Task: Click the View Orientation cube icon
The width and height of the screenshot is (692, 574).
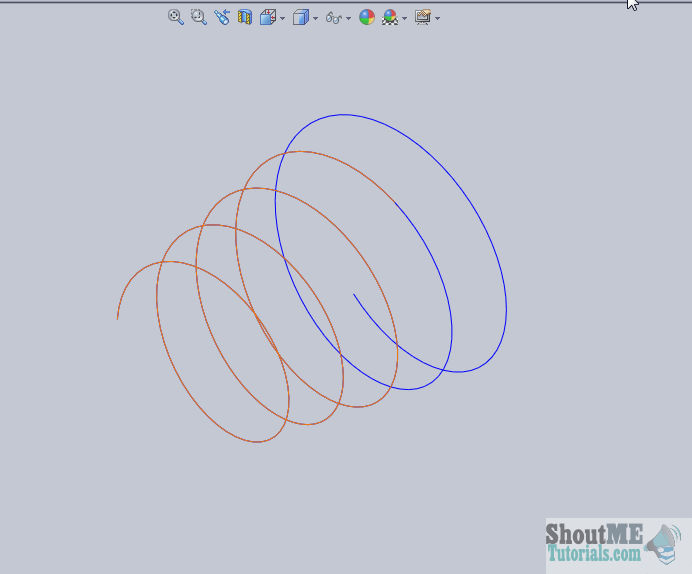Action: 268,17
